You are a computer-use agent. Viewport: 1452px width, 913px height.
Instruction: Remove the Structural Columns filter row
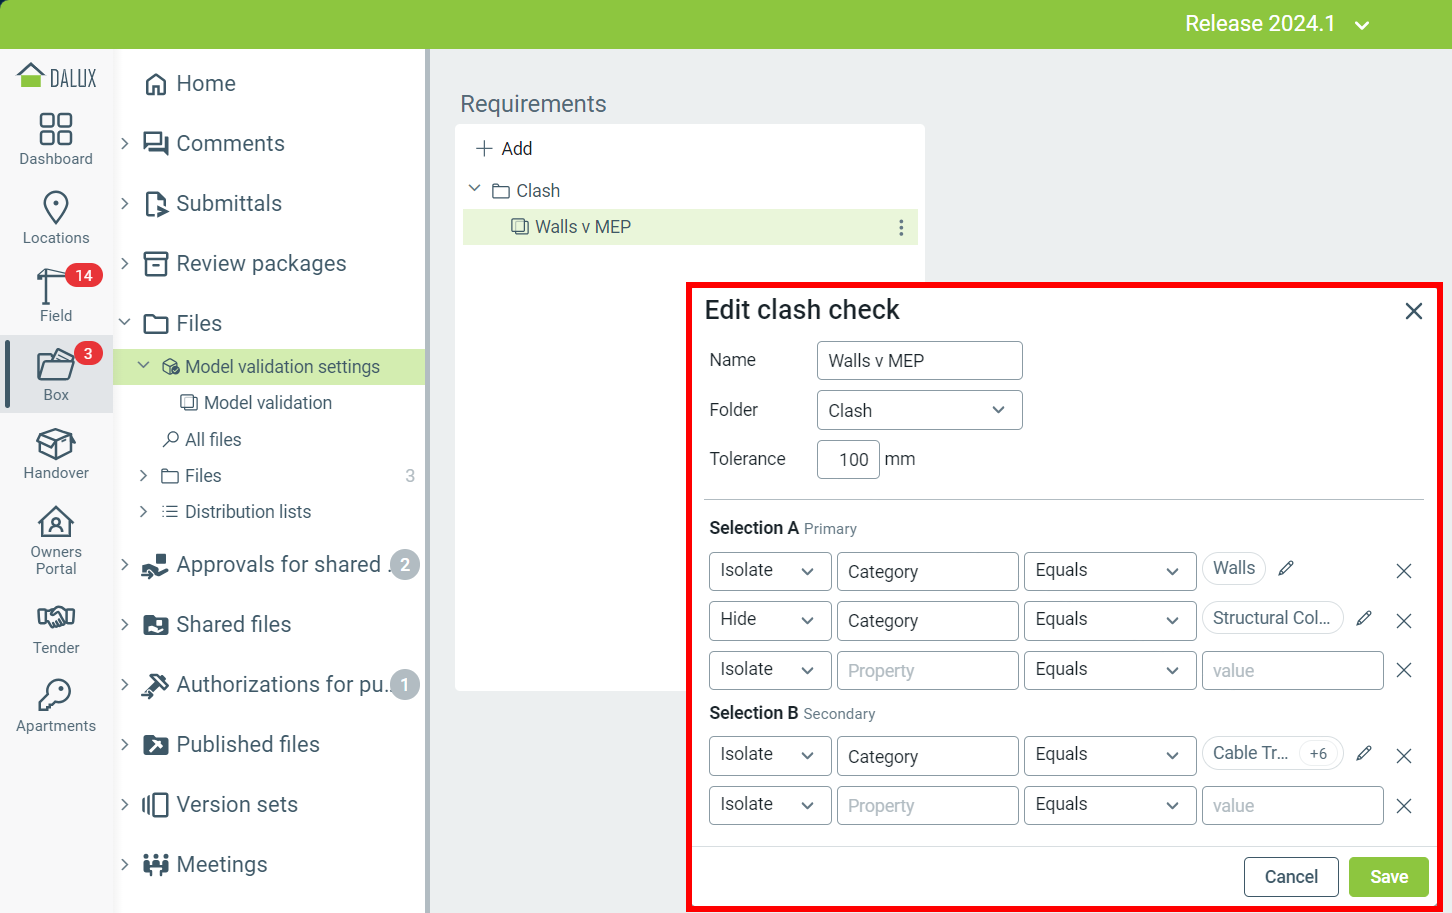(x=1404, y=621)
